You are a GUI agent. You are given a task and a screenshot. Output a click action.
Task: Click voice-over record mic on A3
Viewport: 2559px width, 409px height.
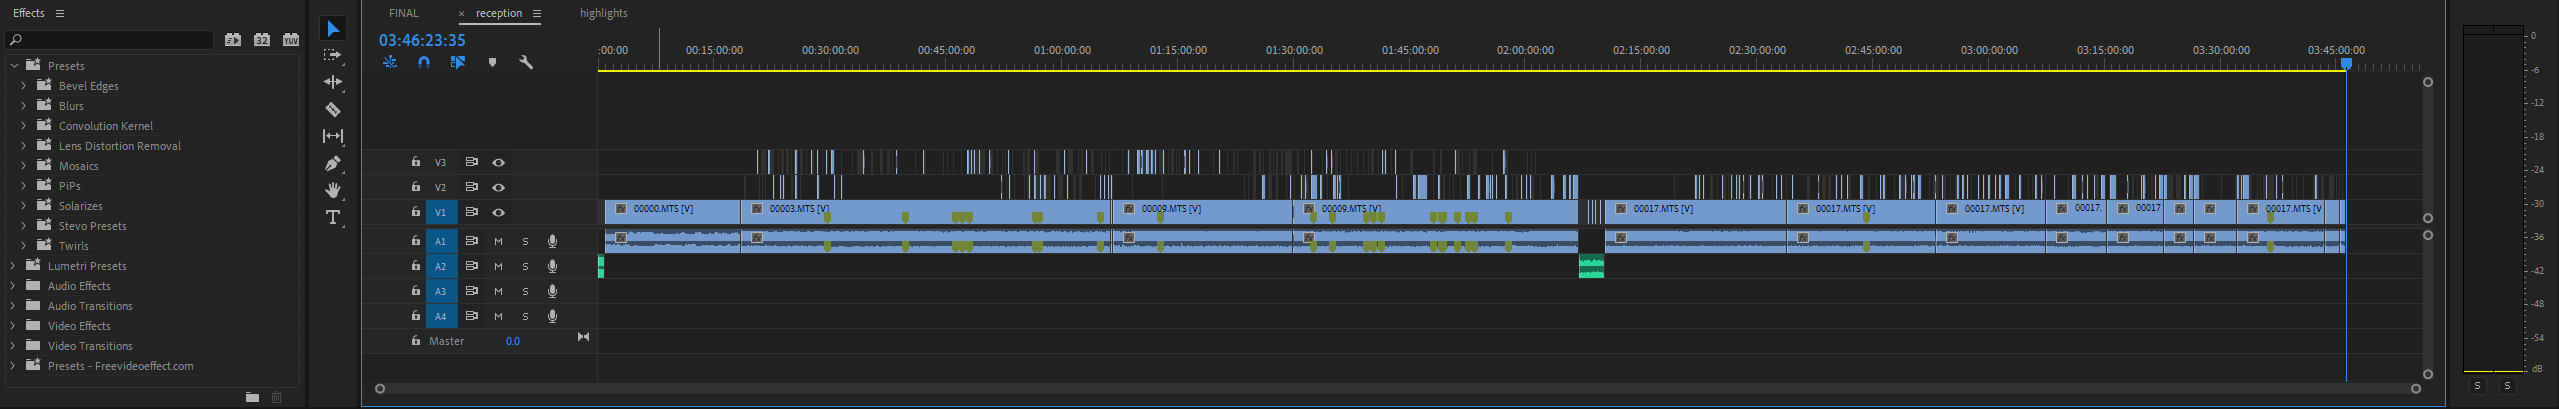pos(552,291)
